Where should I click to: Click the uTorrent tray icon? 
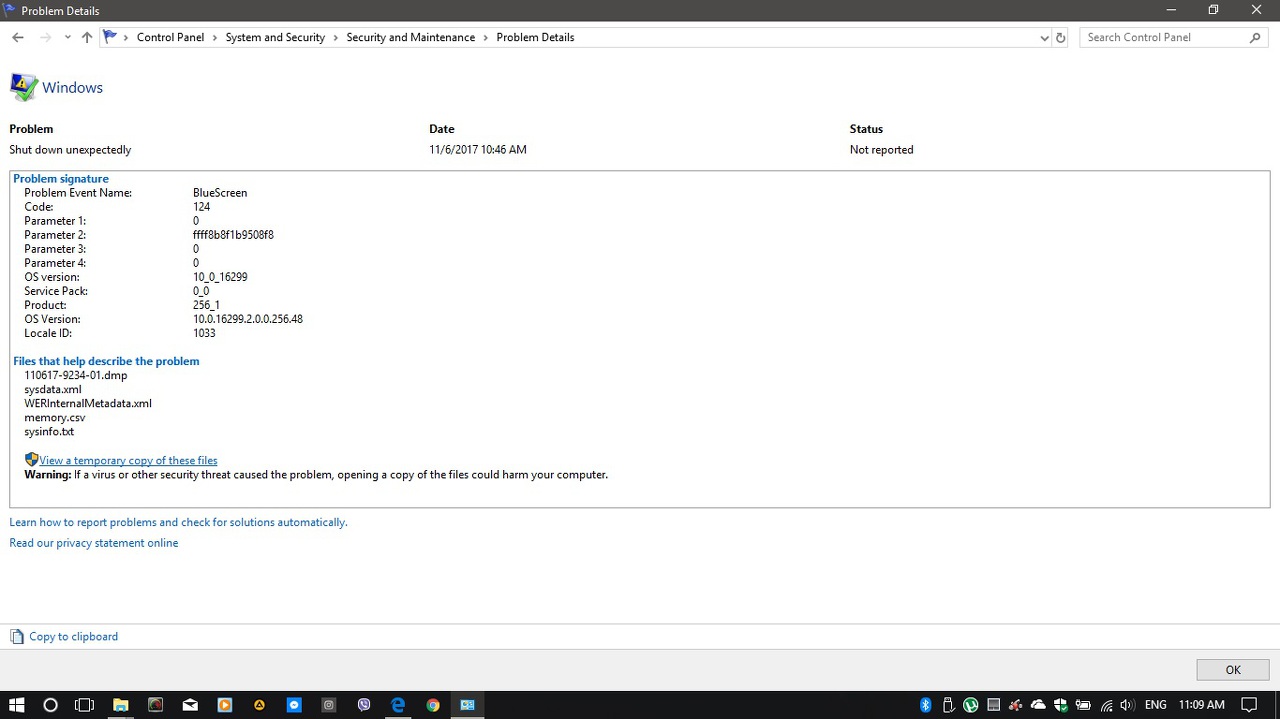point(970,705)
